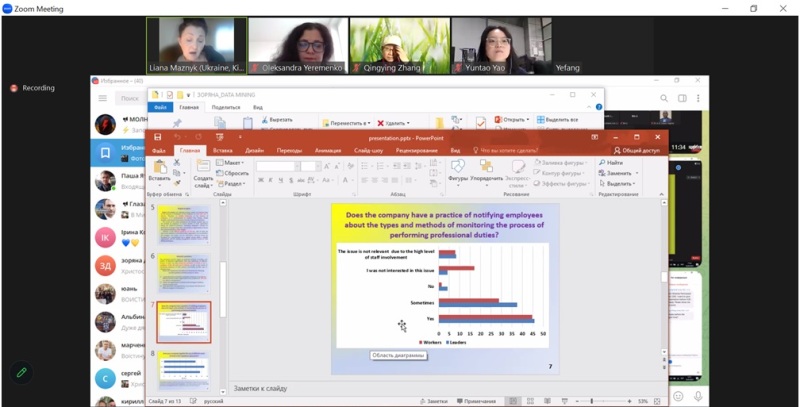Click Zoom annotate pencil button
The image size is (800, 407).
(21, 372)
